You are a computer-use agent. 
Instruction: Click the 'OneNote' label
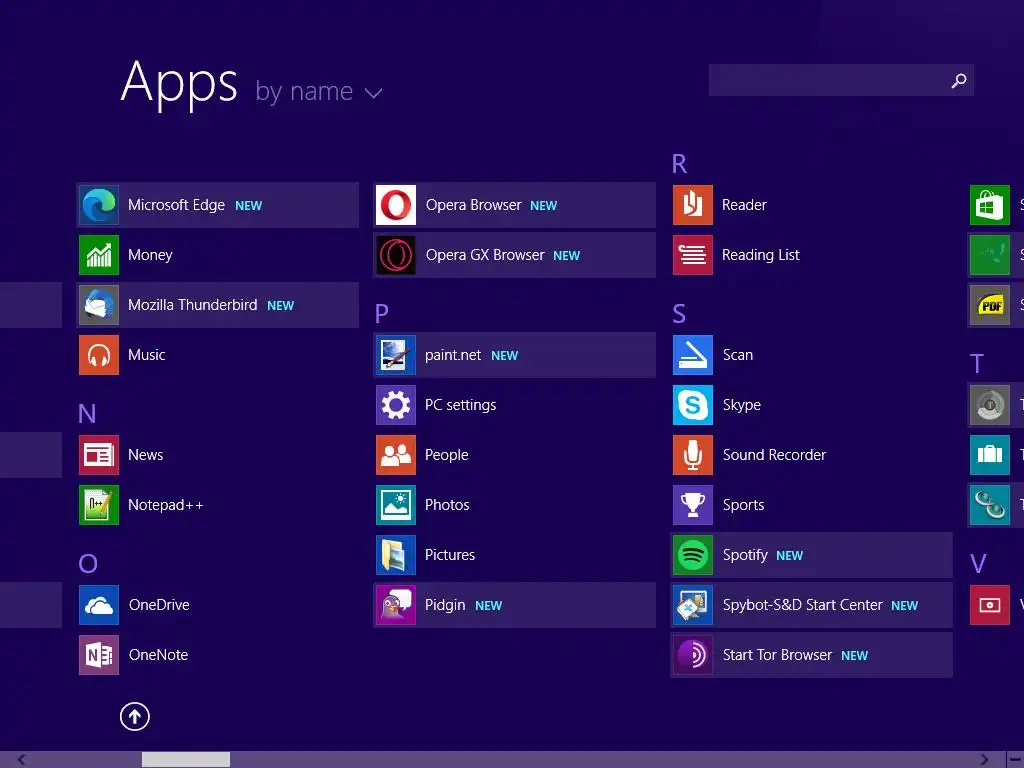click(159, 654)
